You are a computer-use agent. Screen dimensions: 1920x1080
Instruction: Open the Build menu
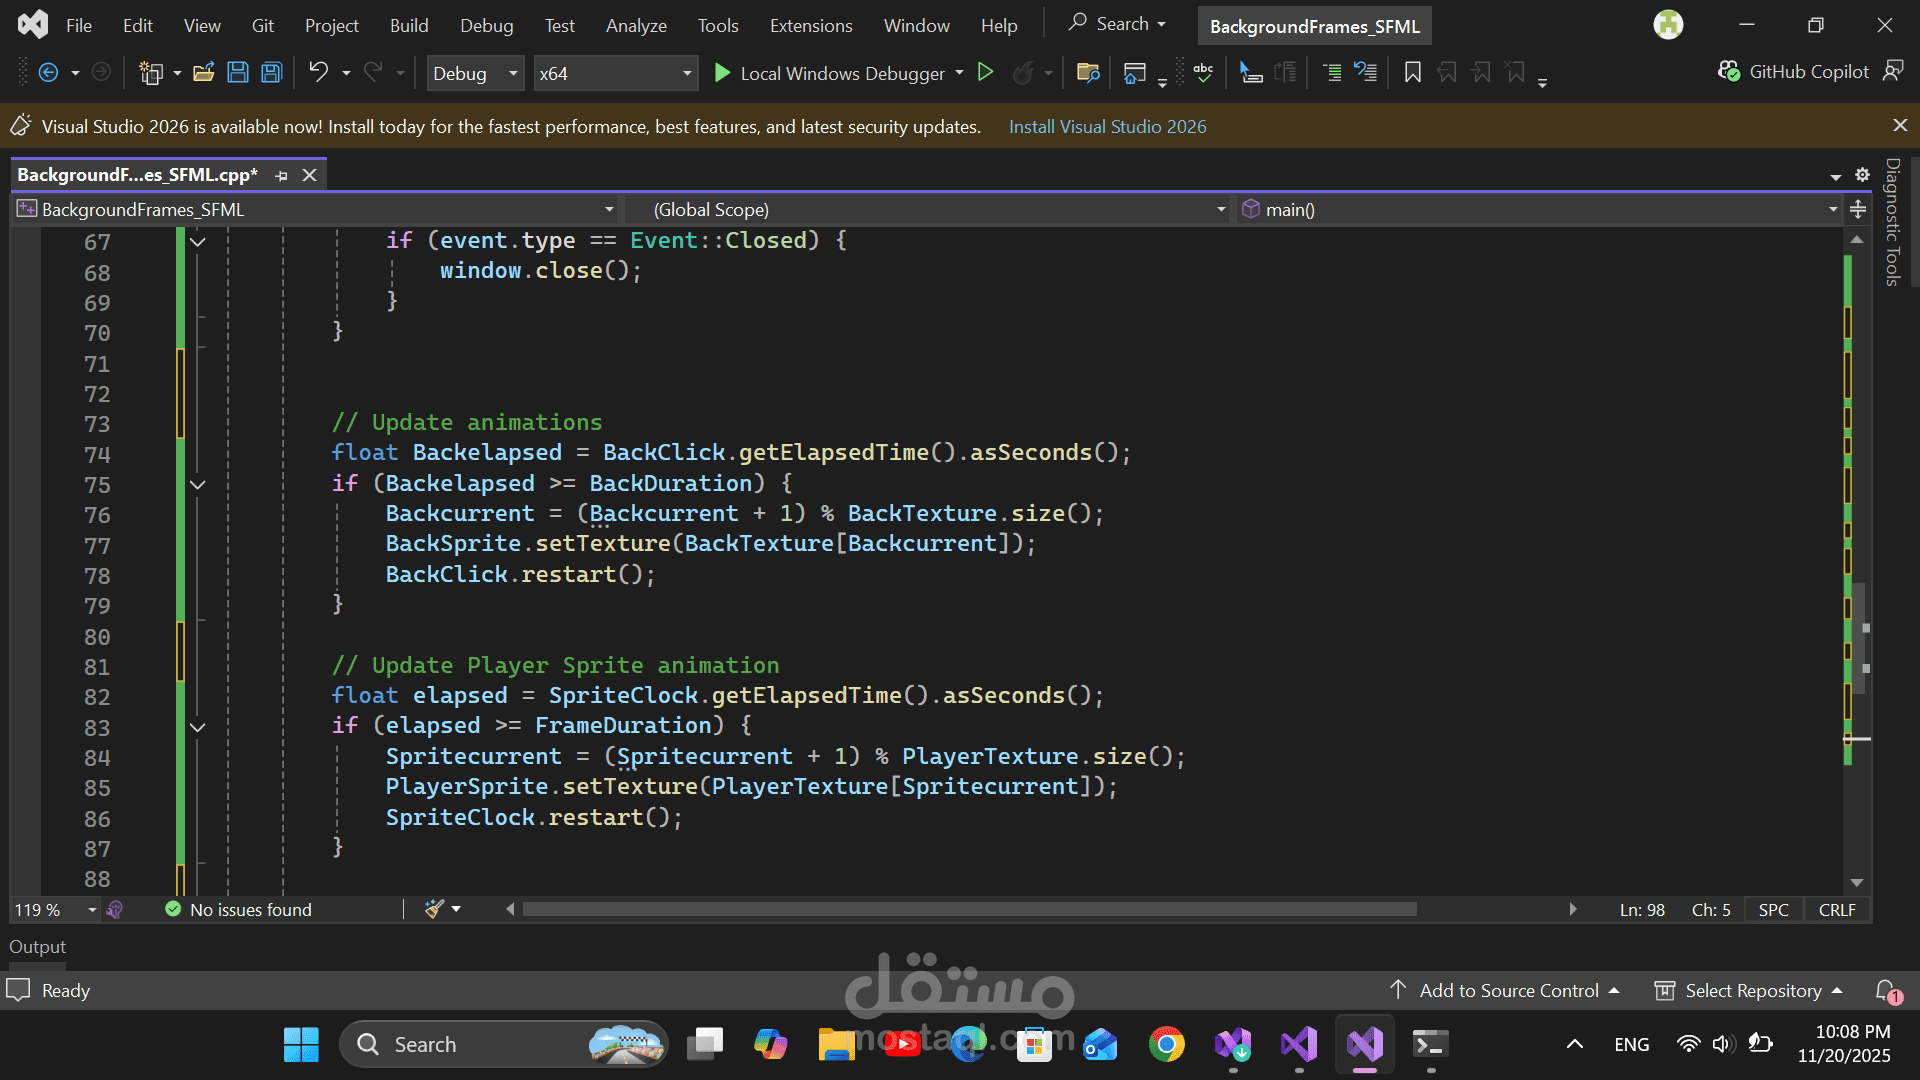[408, 25]
